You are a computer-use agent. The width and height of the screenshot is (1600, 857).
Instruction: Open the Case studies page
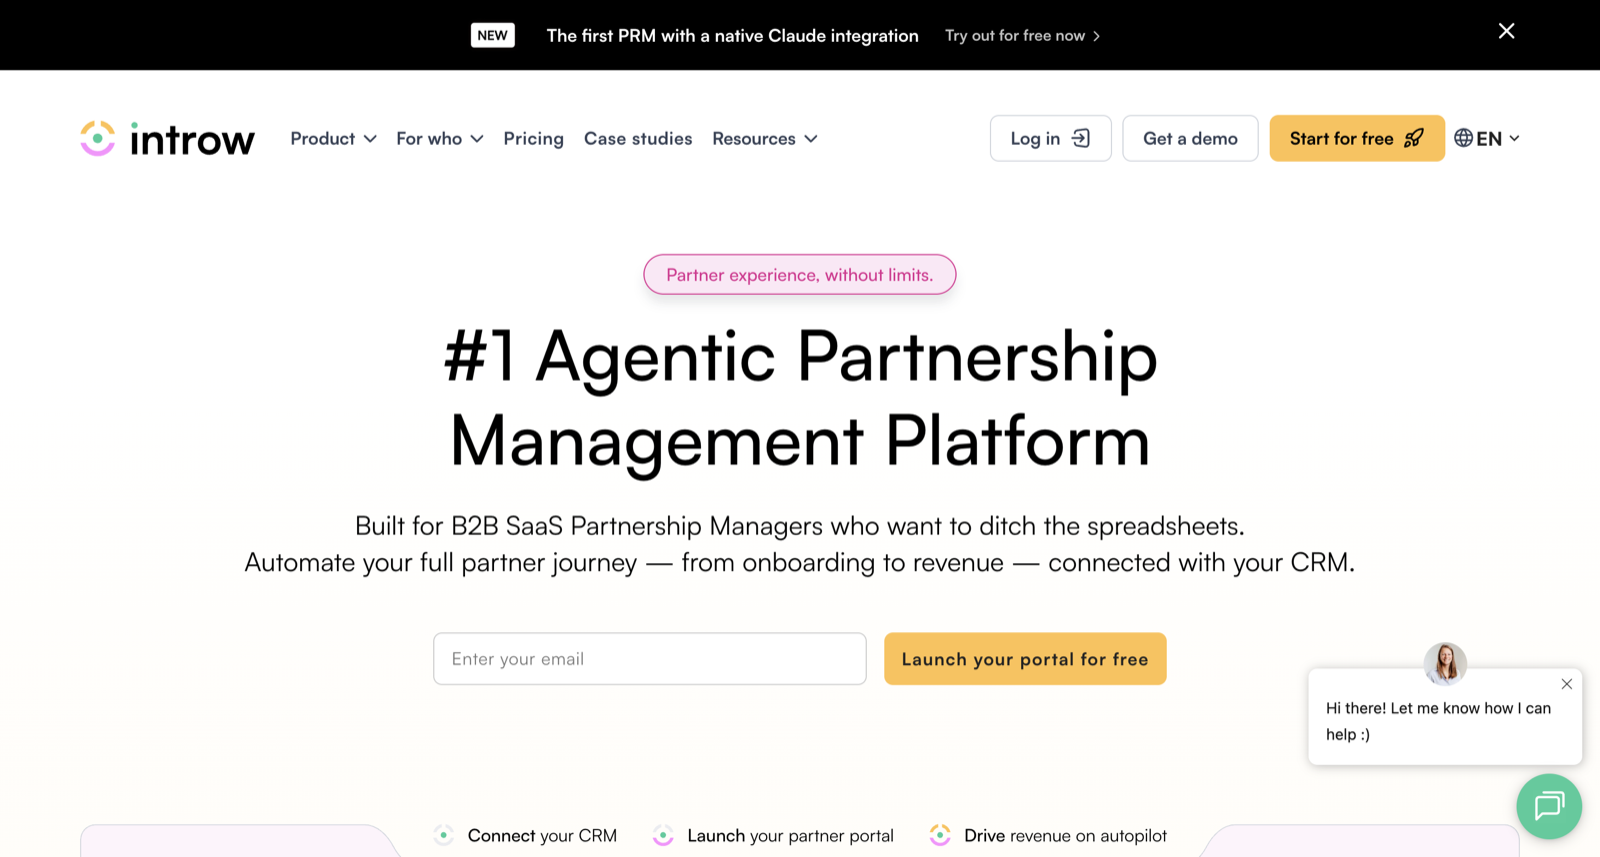pyautogui.click(x=638, y=138)
